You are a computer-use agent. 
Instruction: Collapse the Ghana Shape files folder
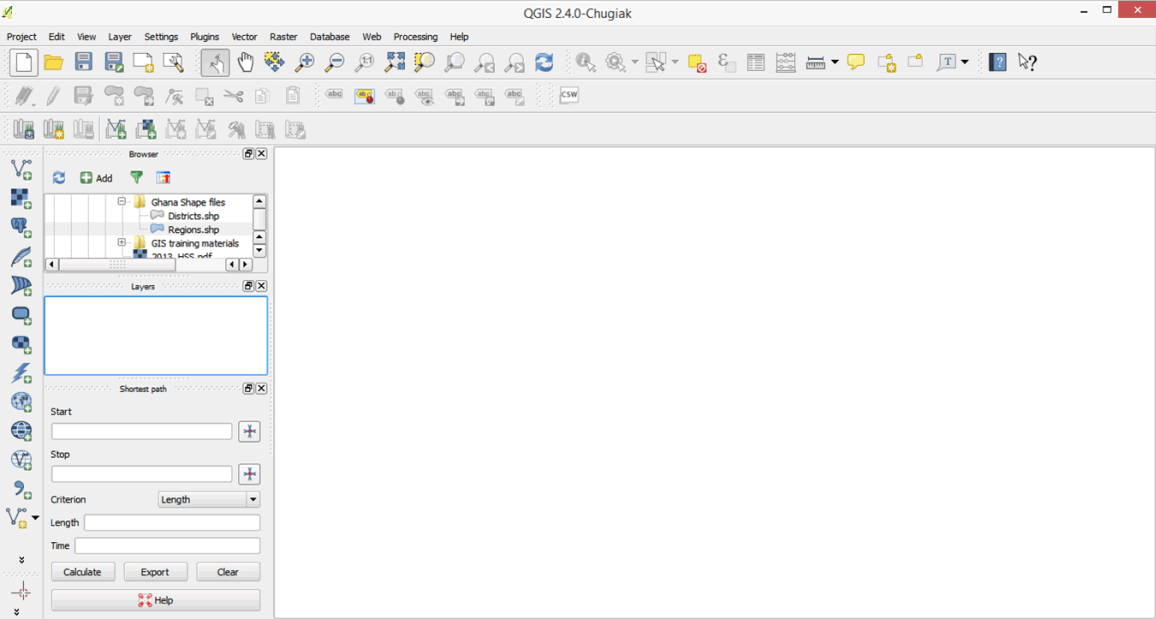point(122,201)
